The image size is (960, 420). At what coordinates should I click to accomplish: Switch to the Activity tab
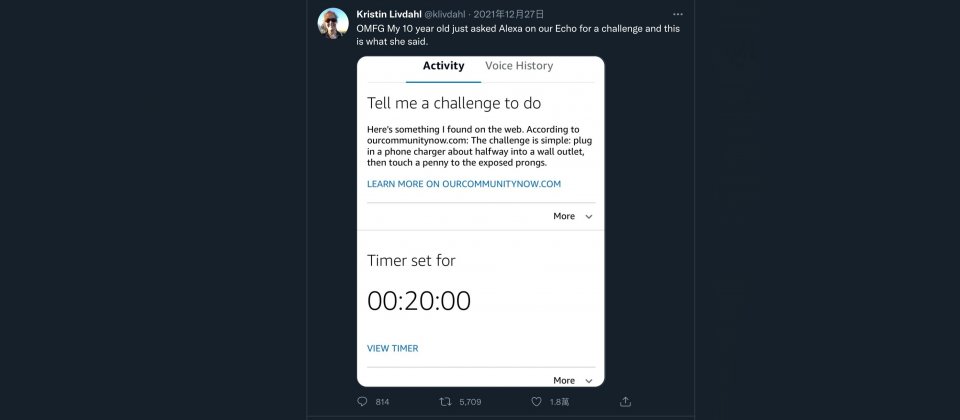click(443, 66)
